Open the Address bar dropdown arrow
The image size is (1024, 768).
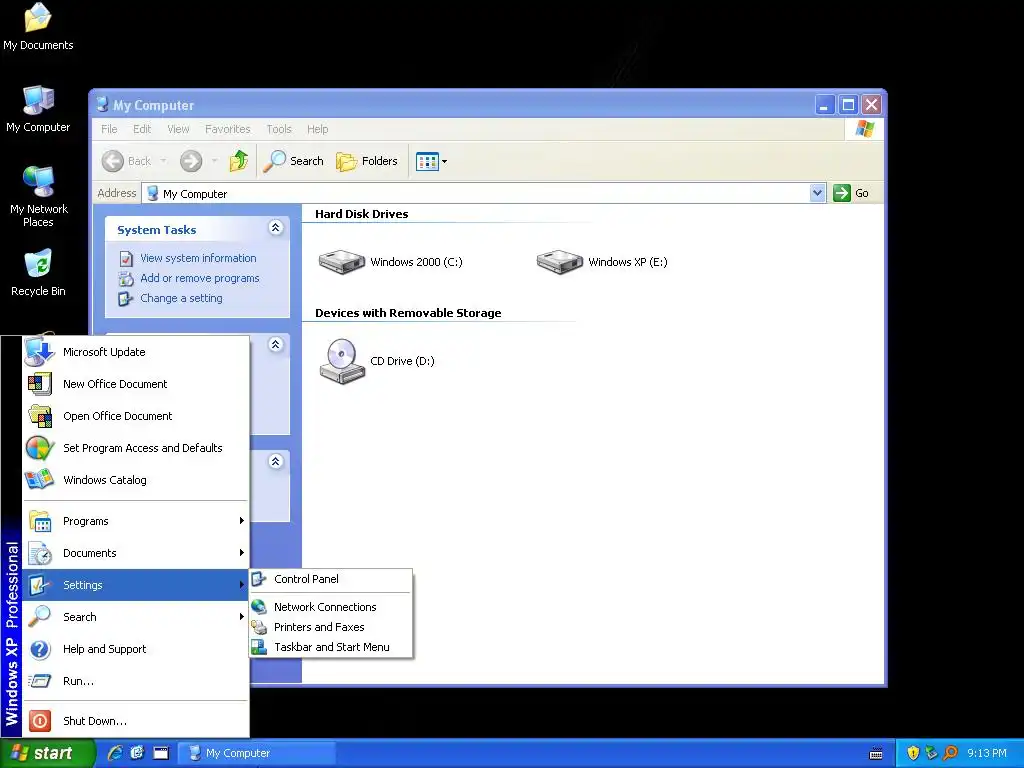point(817,193)
